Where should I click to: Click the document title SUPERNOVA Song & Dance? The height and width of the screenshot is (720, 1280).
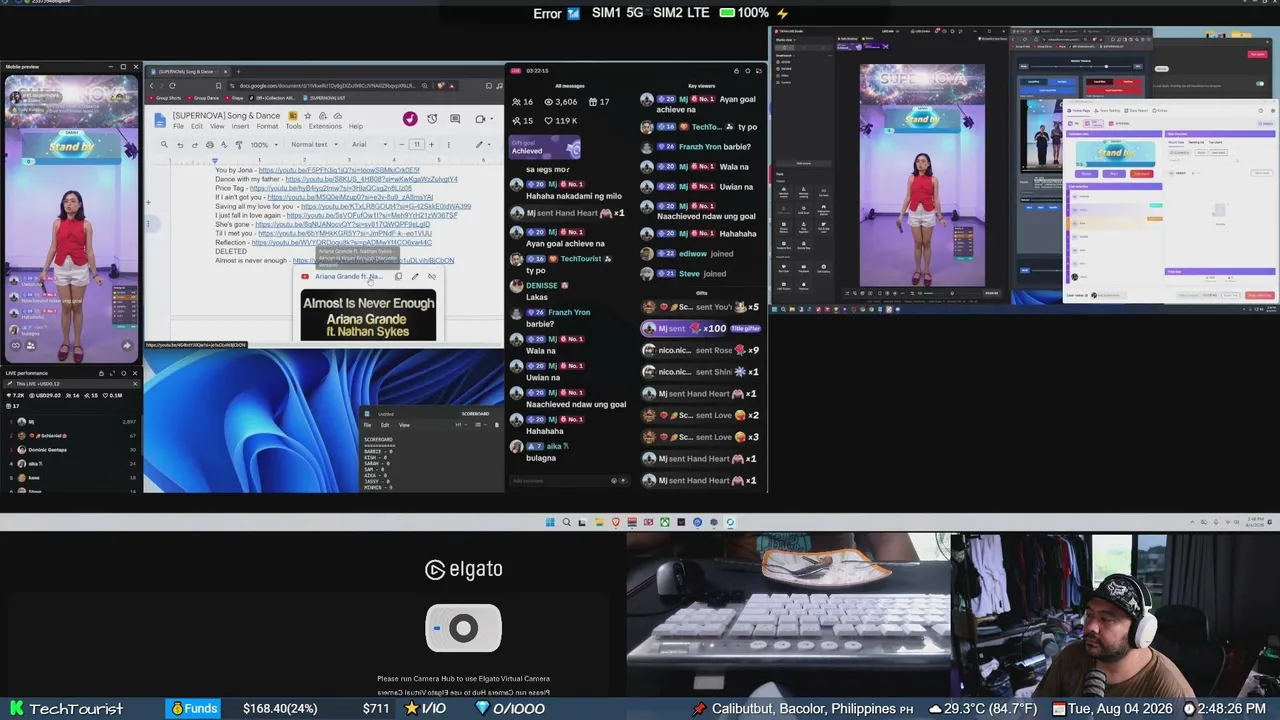click(x=226, y=116)
